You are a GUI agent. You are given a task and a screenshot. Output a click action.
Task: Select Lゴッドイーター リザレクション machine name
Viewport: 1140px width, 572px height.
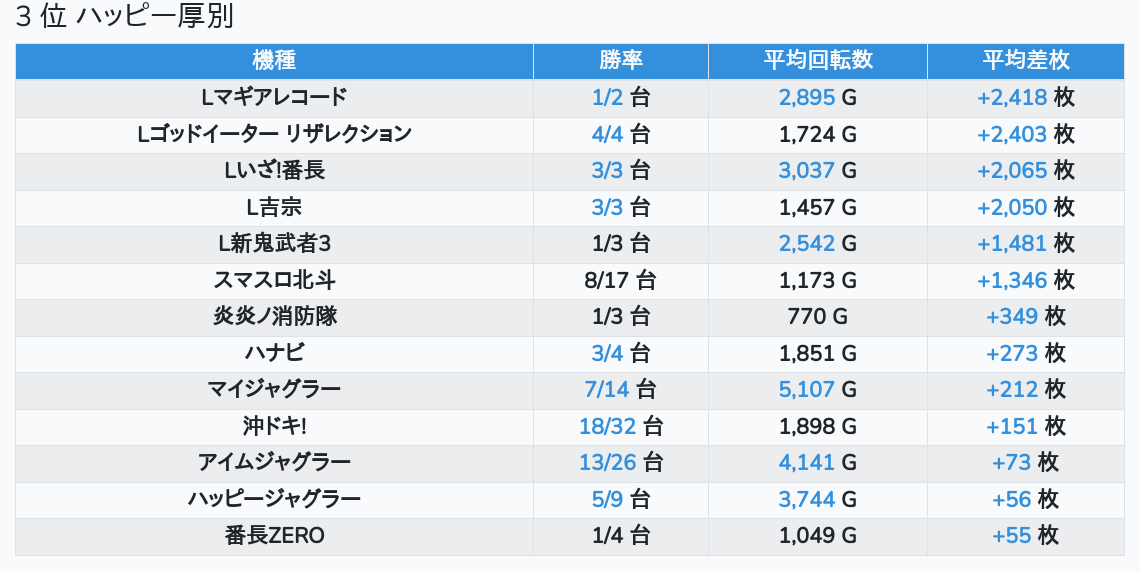(x=274, y=134)
